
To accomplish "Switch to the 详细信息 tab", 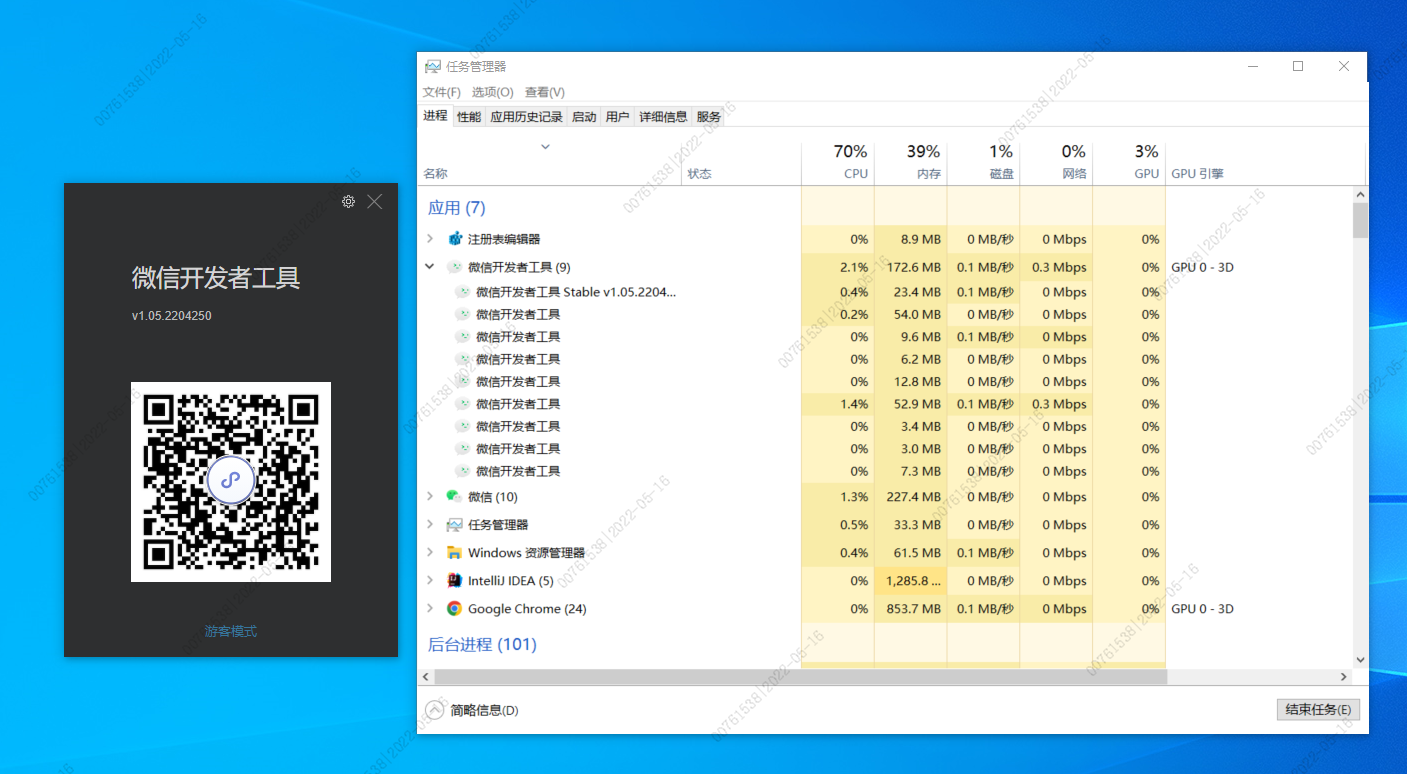I will [x=664, y=117].
